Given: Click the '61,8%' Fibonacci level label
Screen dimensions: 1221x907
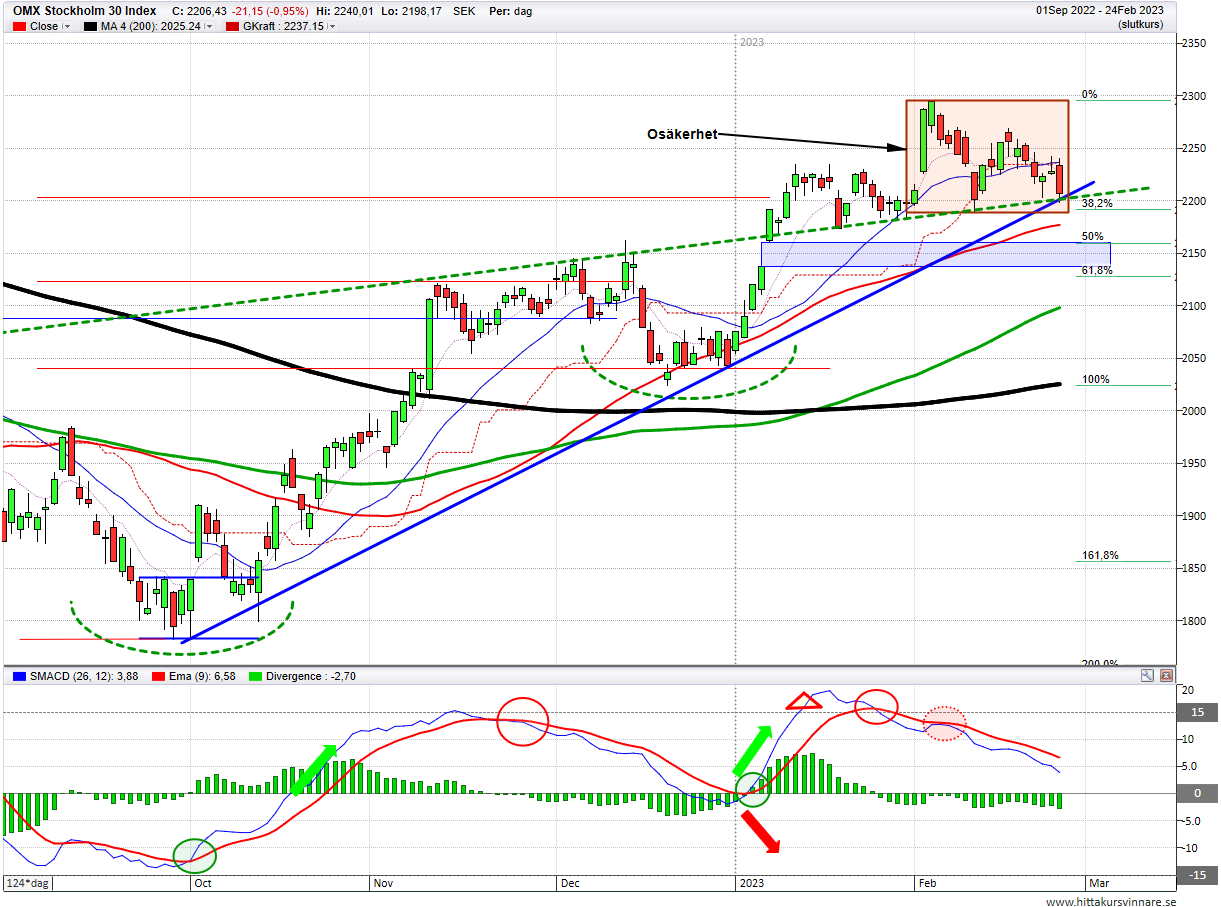Looking at the screenshot, I should (1097, 271).
